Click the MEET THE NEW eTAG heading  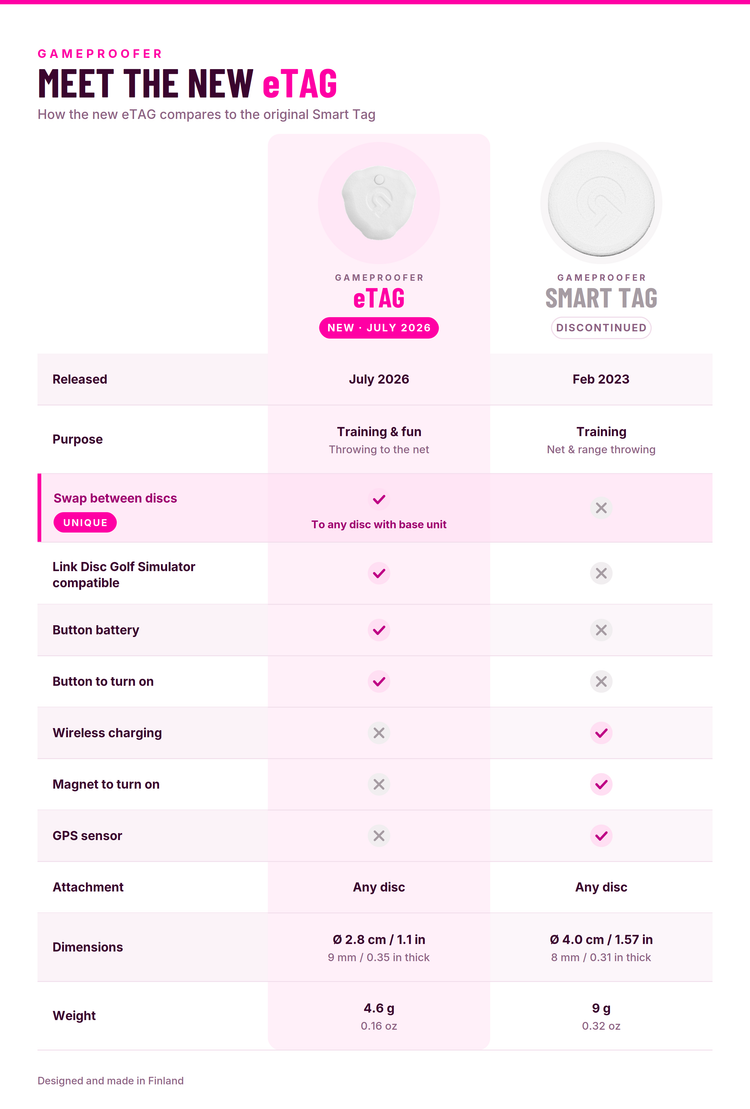188,83
